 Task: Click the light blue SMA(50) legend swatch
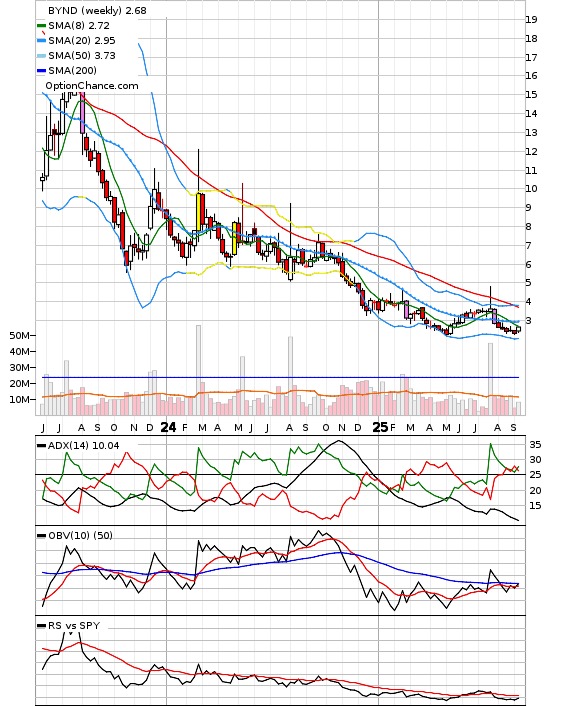[41, 56]
